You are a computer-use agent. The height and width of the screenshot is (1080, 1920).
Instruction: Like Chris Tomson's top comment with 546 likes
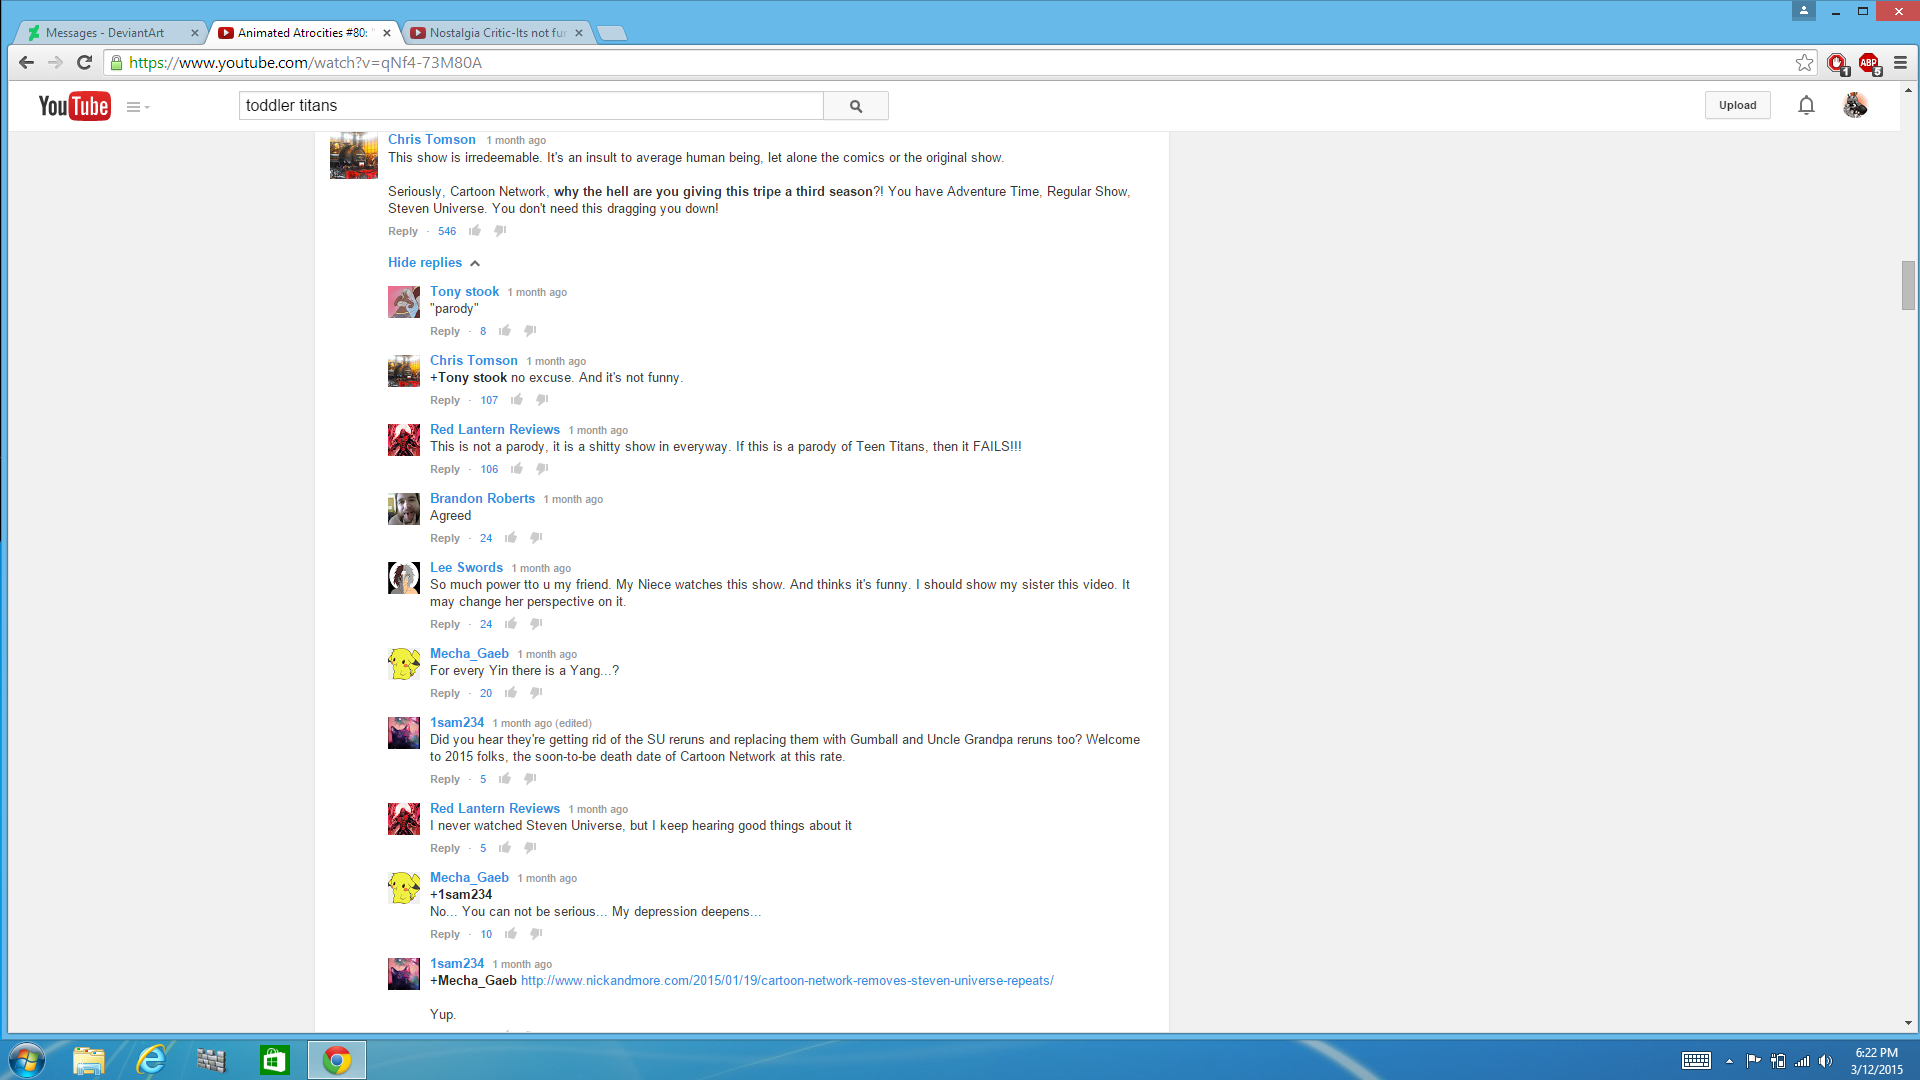[x=475, y=231]
